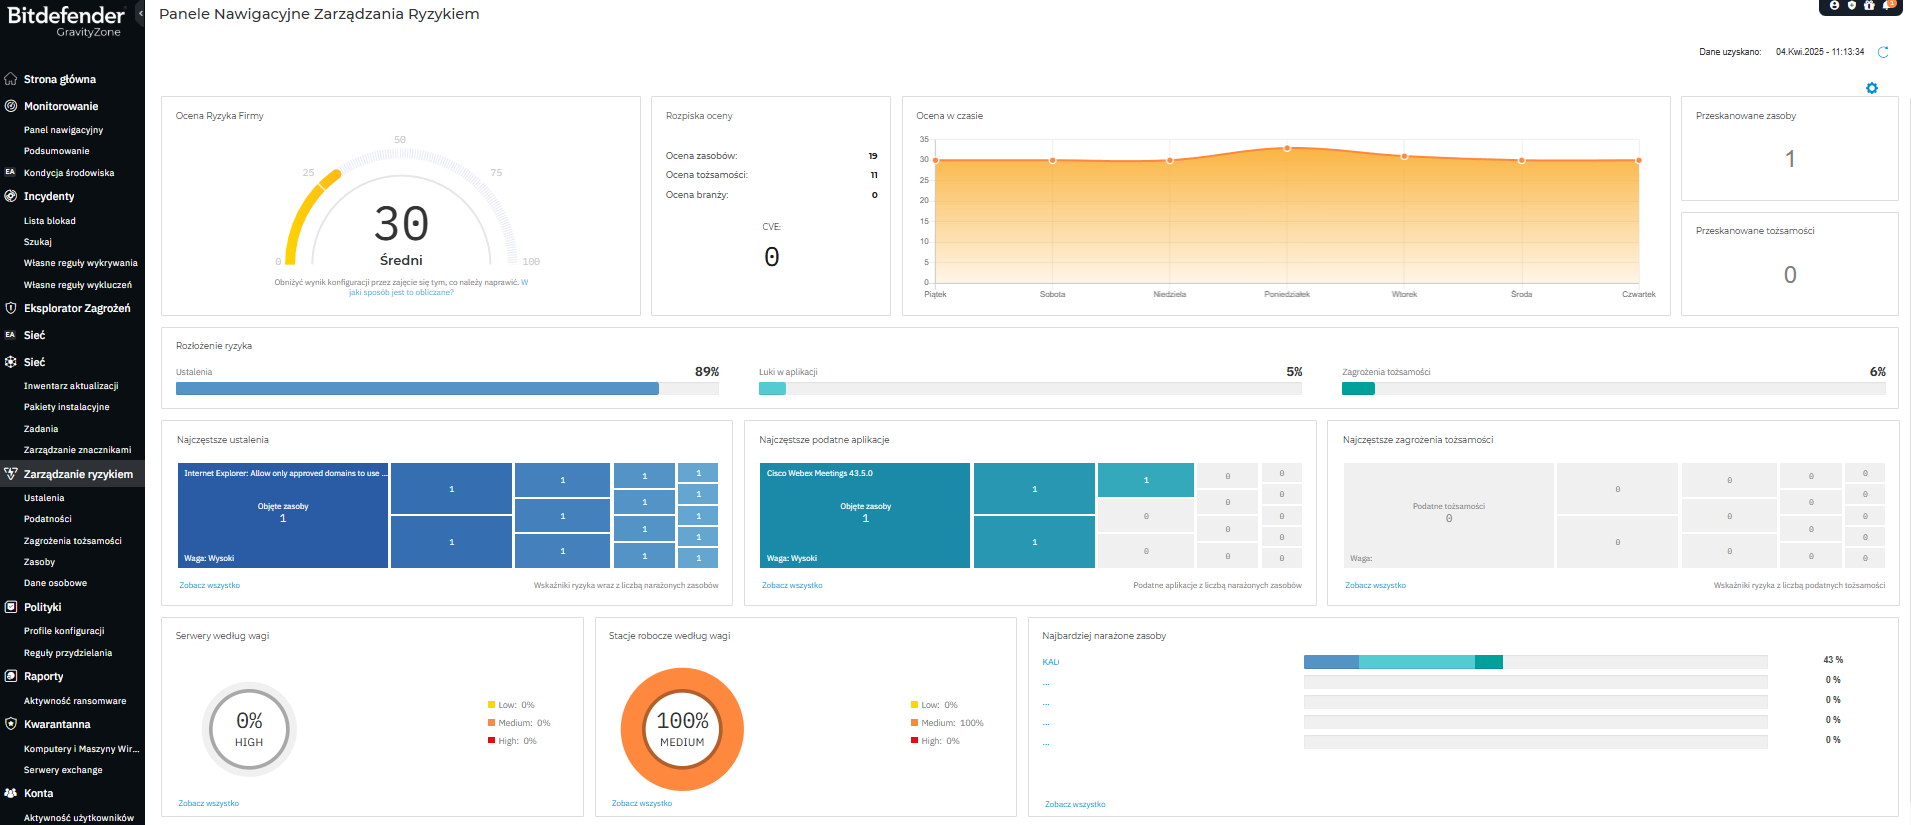Click the home icon beside Strona główna
This screenshot has width=1911, height=825.
click(x=11, y=79)
